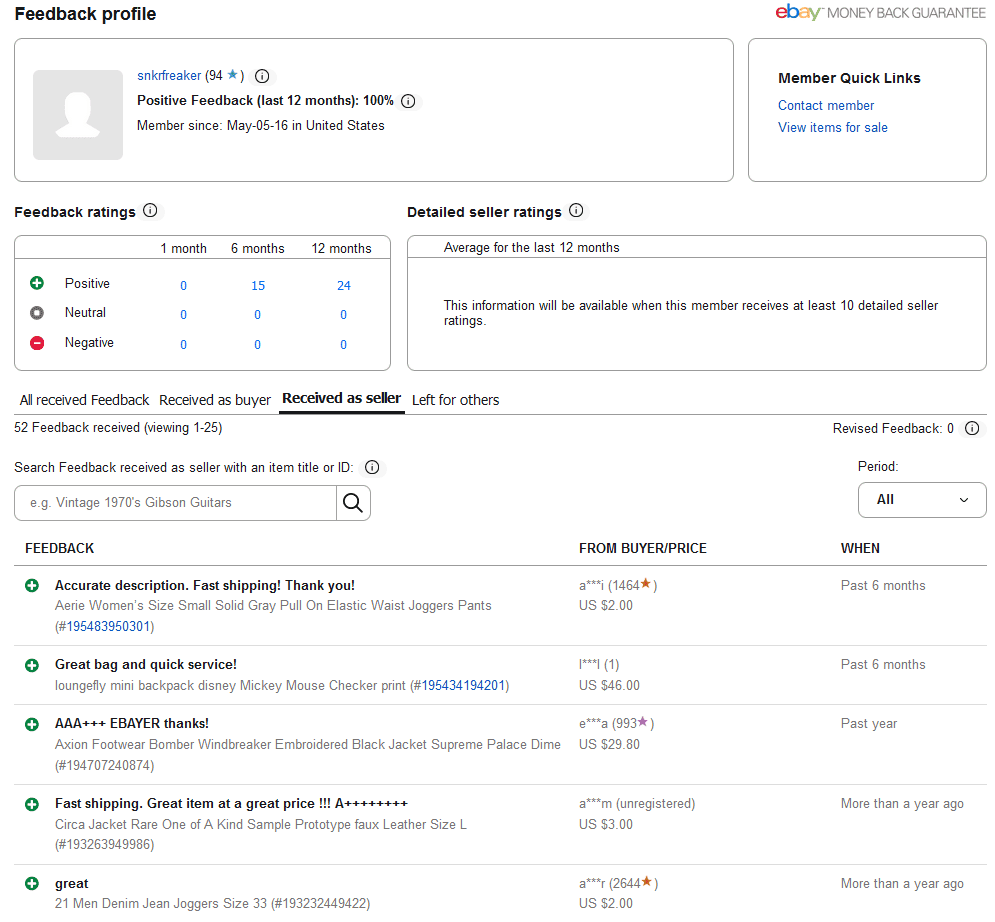The height and width of the screenshot is (922, 995).
Task: Click '21 Men Denim Jean Joggers Size 33' title
Action: tap(161, 904)
